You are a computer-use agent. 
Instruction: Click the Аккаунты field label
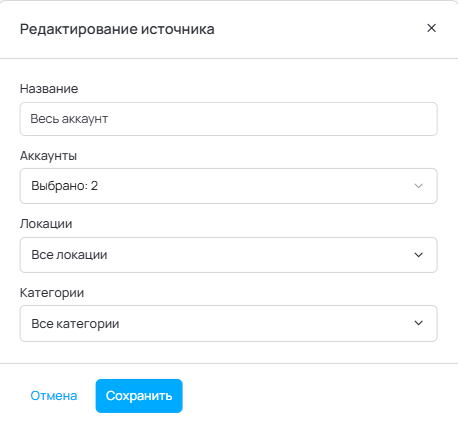click(48, 156)
